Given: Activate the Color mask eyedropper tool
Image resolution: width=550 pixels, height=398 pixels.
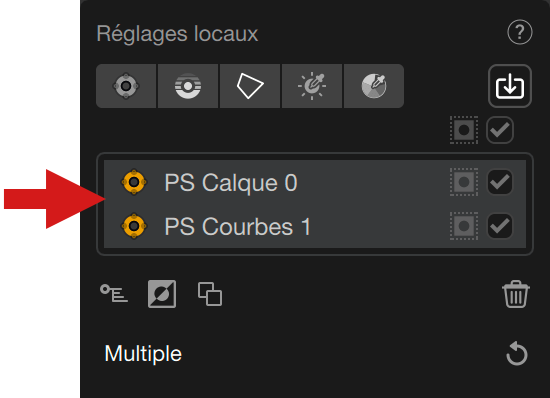Looking at the screenshot, I should coord(374,86).
